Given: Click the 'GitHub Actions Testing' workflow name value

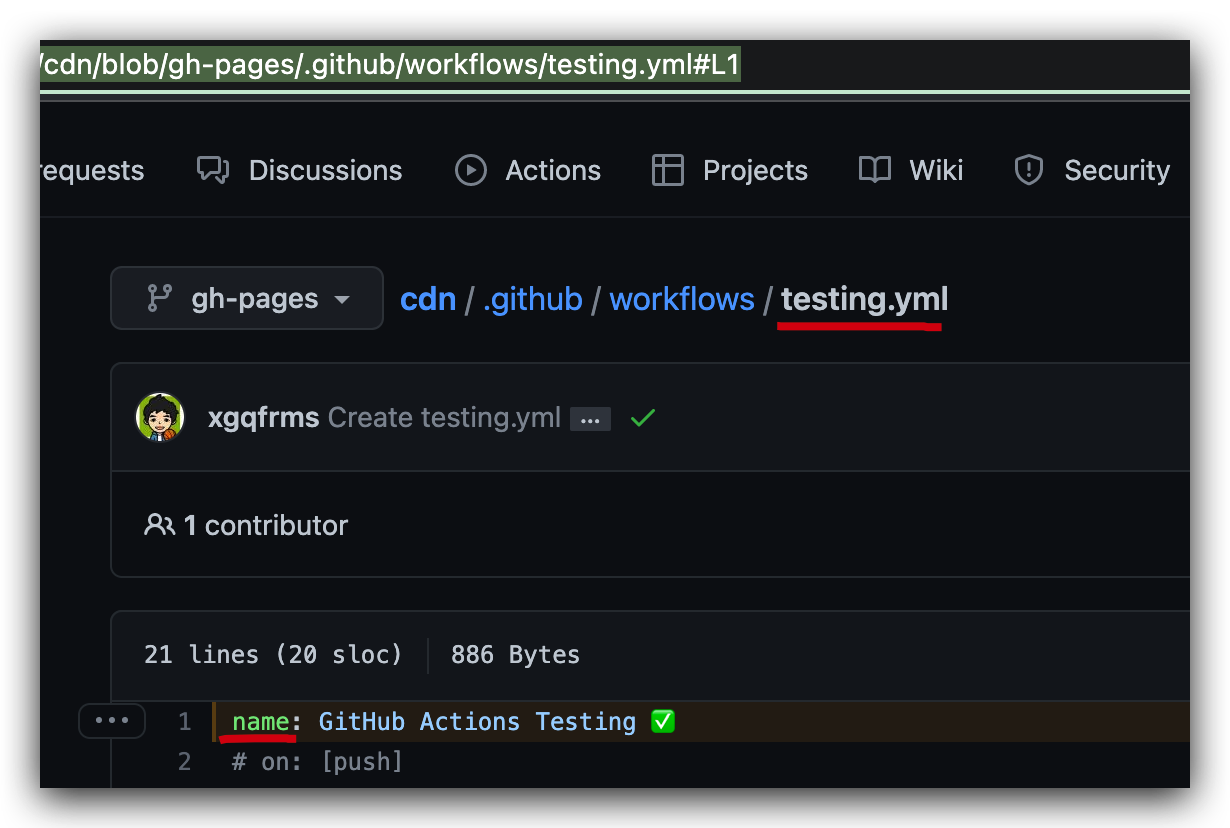Looking at the screenshot, I should [477, 721].
